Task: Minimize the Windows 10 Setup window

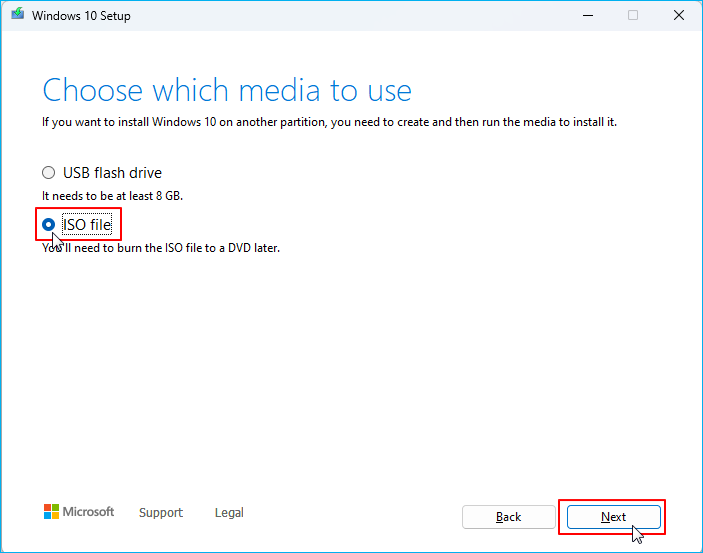Action: pos(587,16)
